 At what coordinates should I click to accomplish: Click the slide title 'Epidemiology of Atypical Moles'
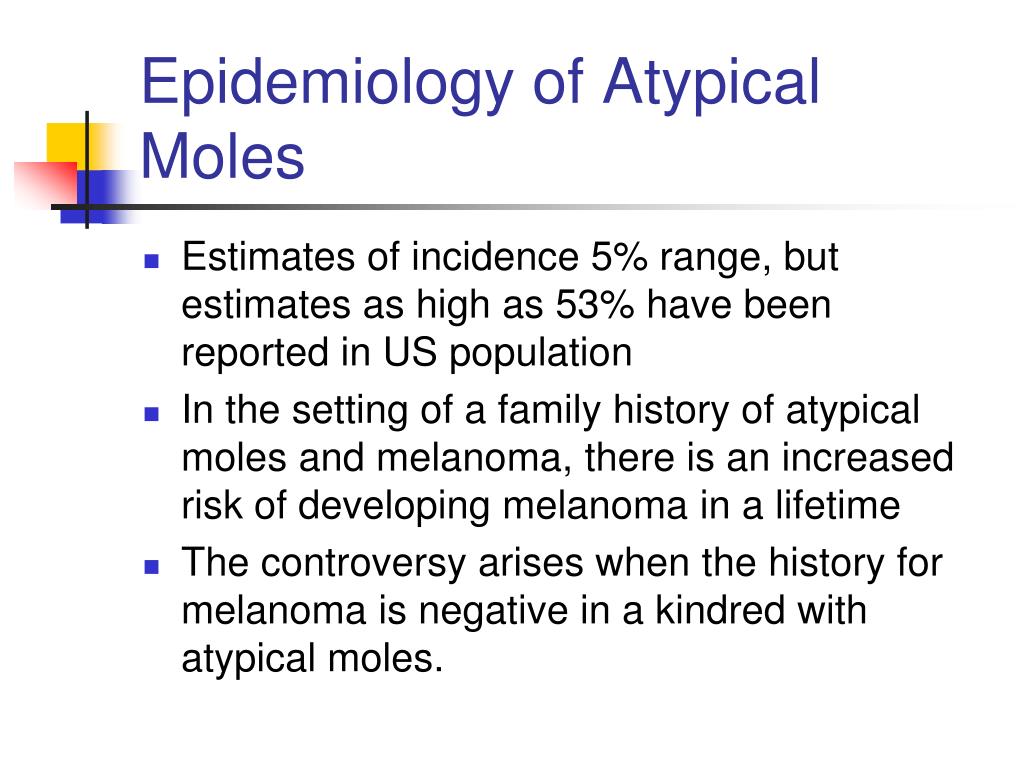click(480, 118)
